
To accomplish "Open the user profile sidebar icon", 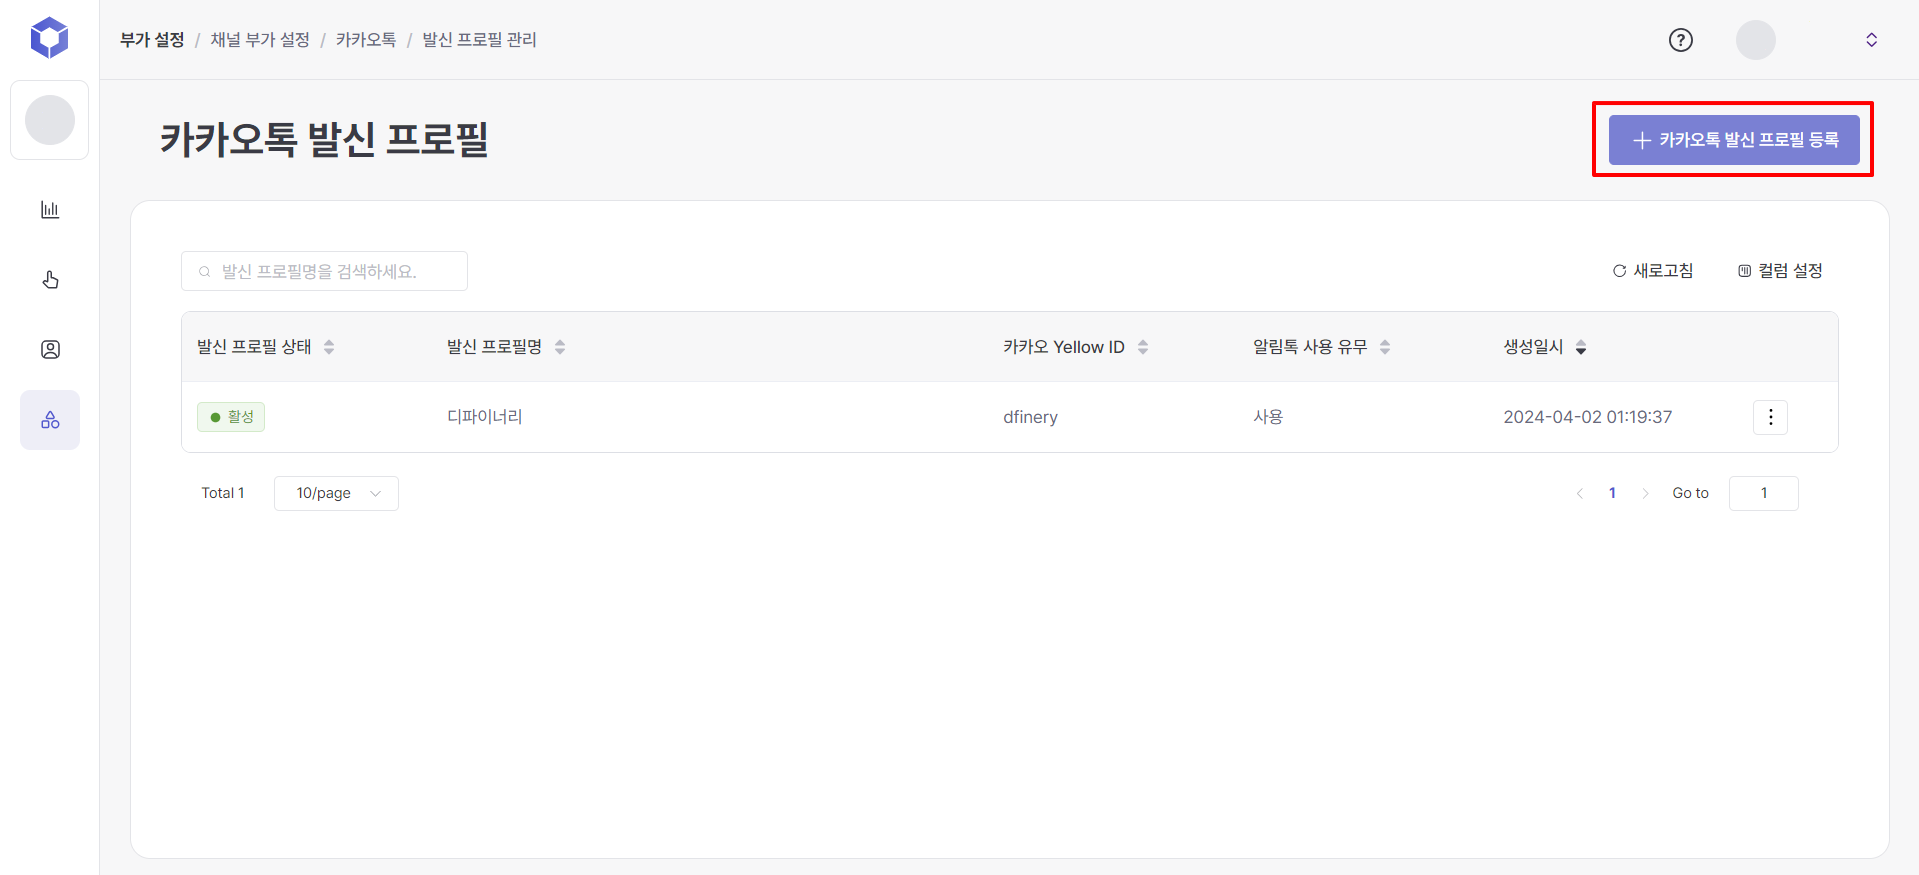I will coord(50,349).
